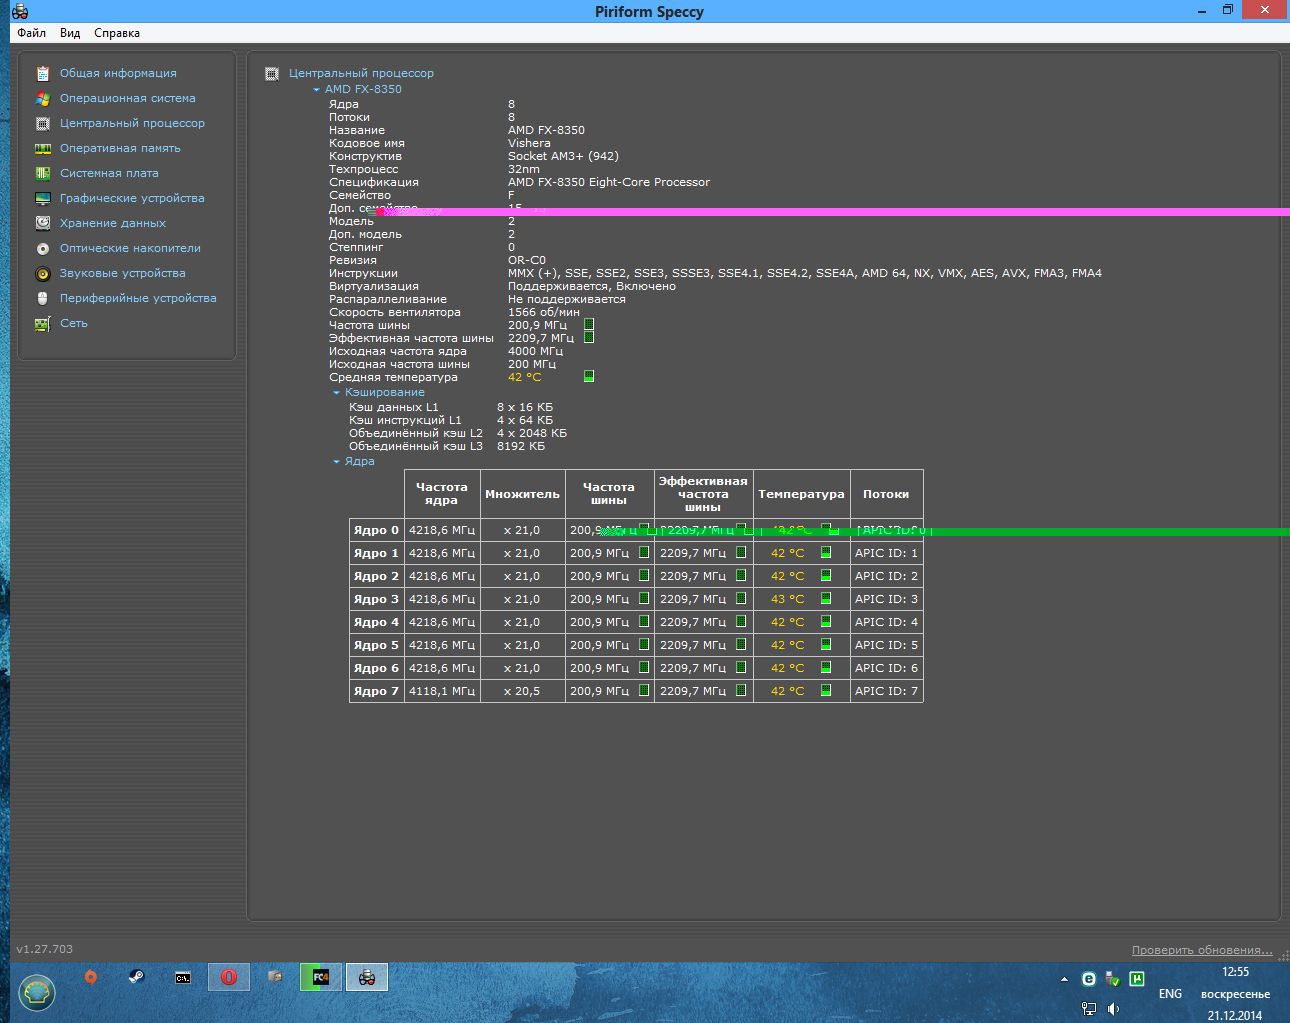Viewport: 1290px width, 1023px height.
Task: Open the volume control in the system tray
Action: click(1113, 1009)
